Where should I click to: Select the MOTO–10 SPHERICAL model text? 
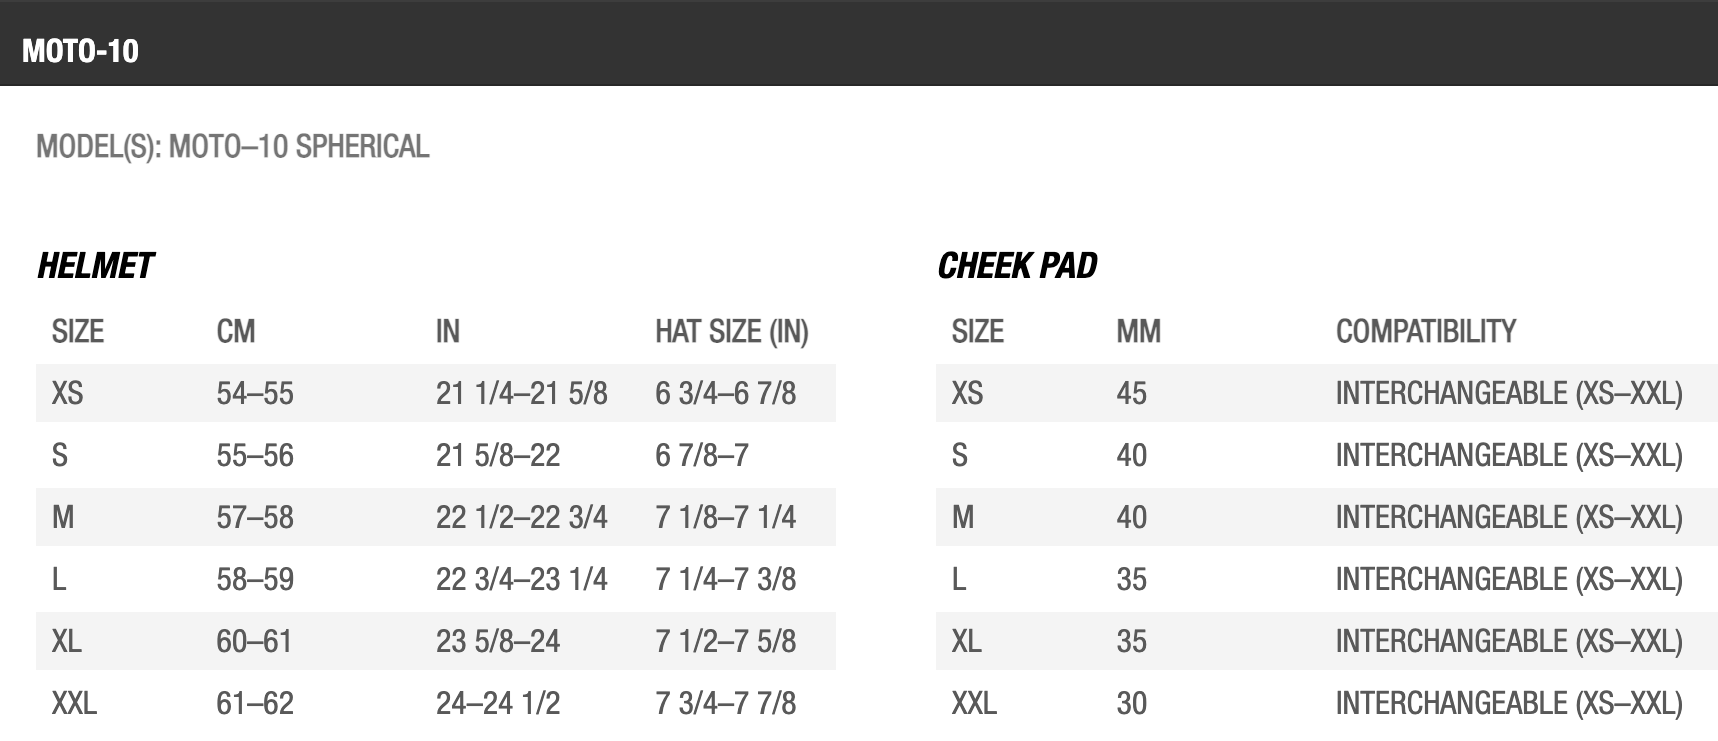coord(299,147)
